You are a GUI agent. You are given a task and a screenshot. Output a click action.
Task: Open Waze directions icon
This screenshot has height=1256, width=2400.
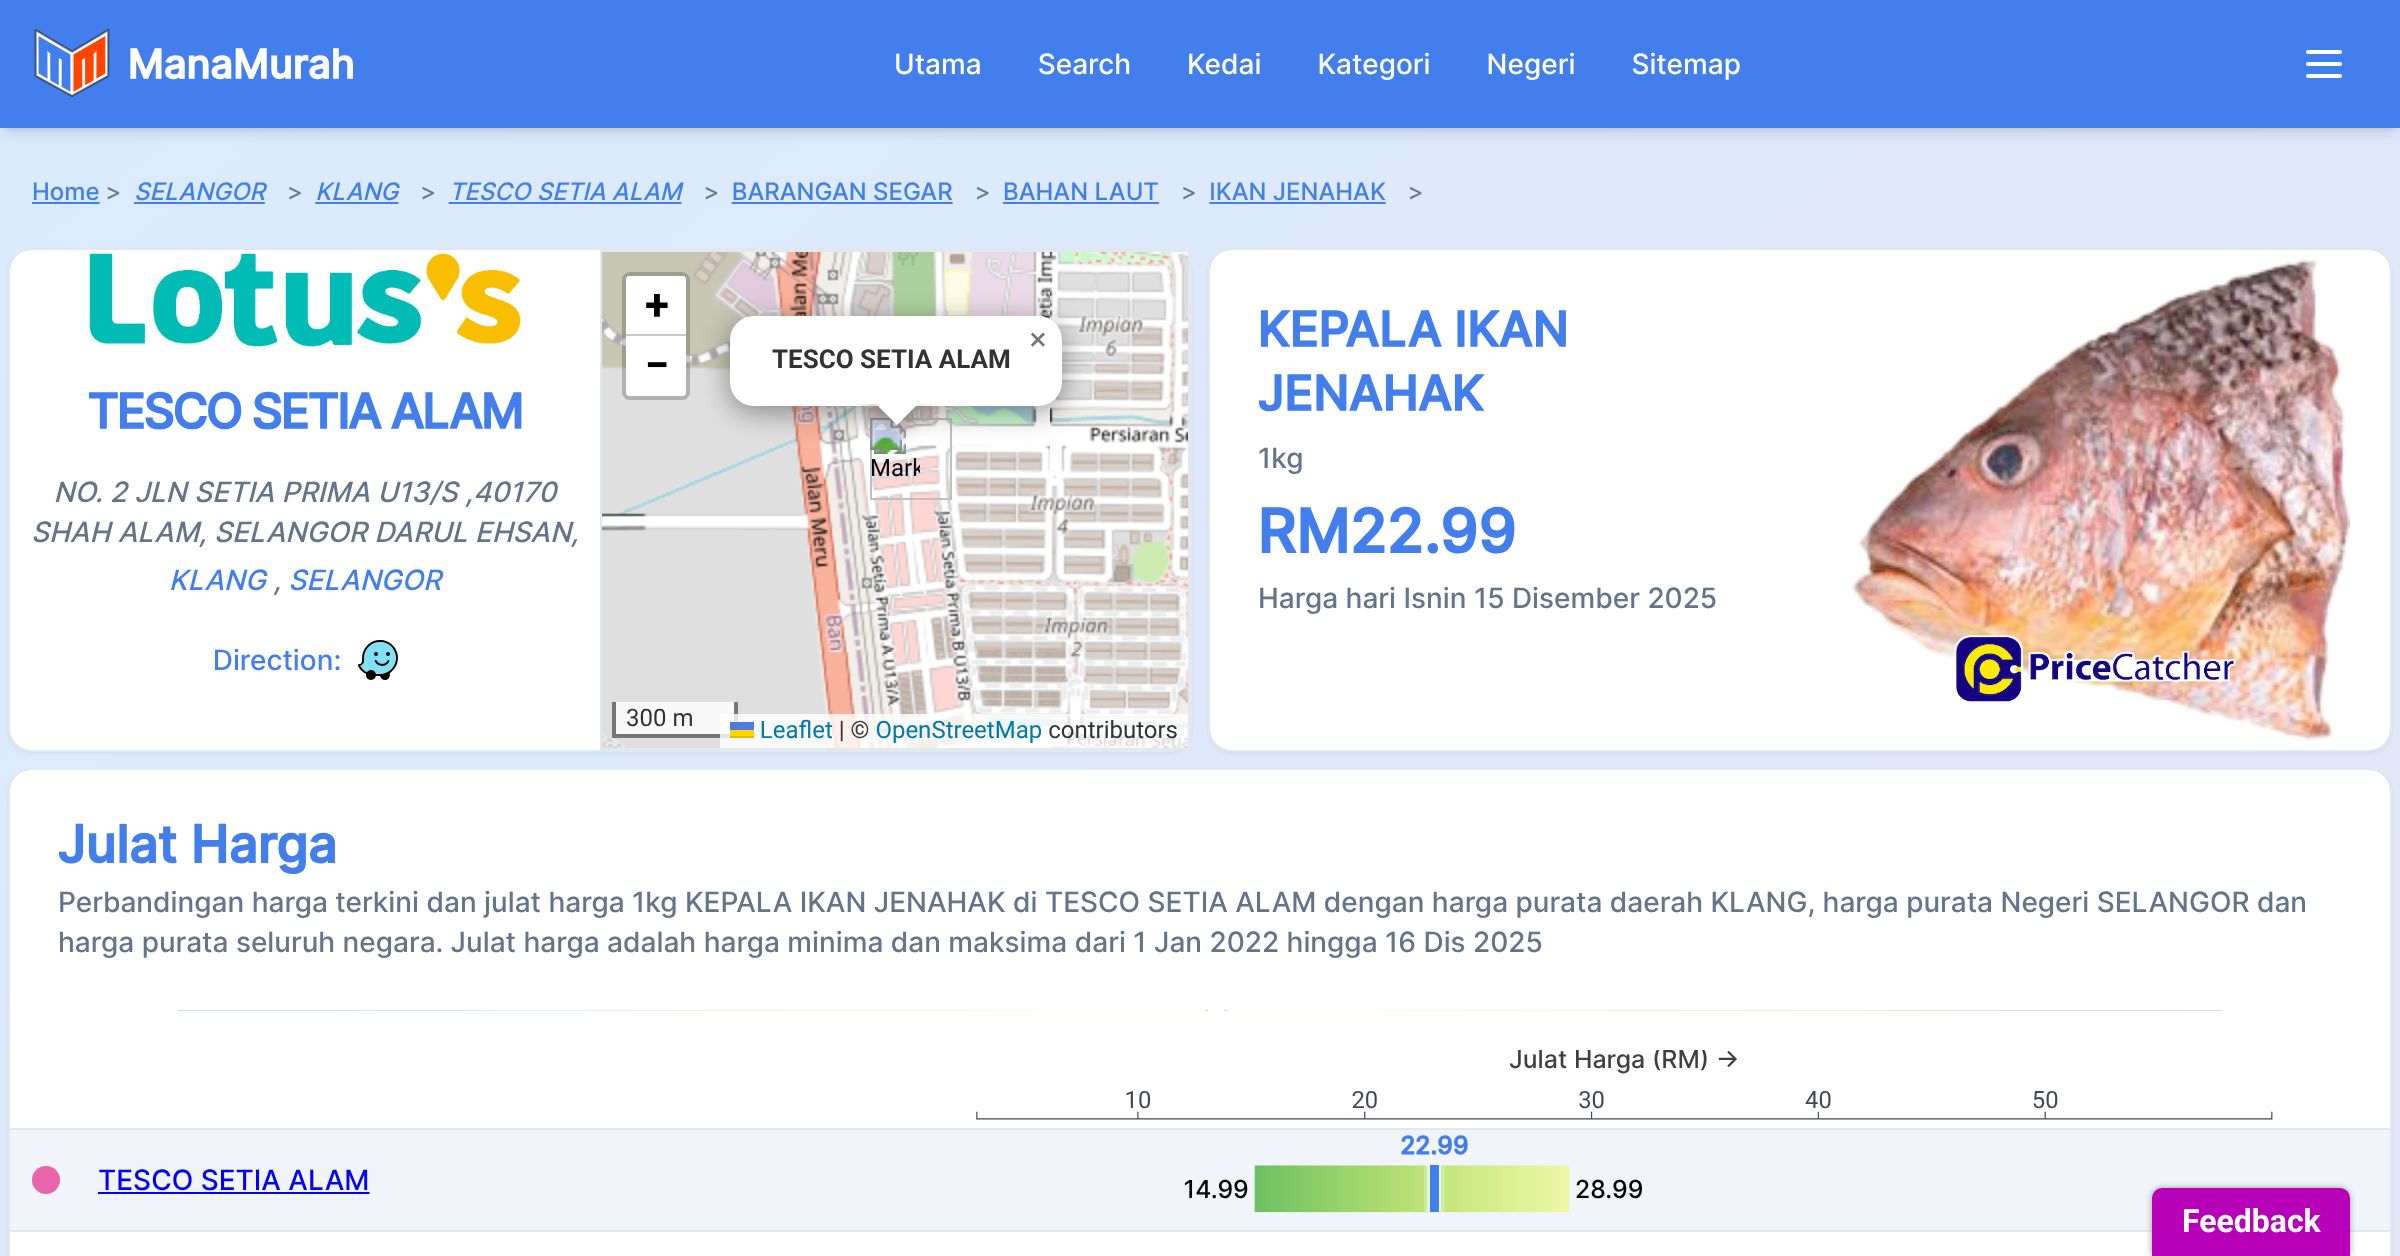tap(378, 660)
